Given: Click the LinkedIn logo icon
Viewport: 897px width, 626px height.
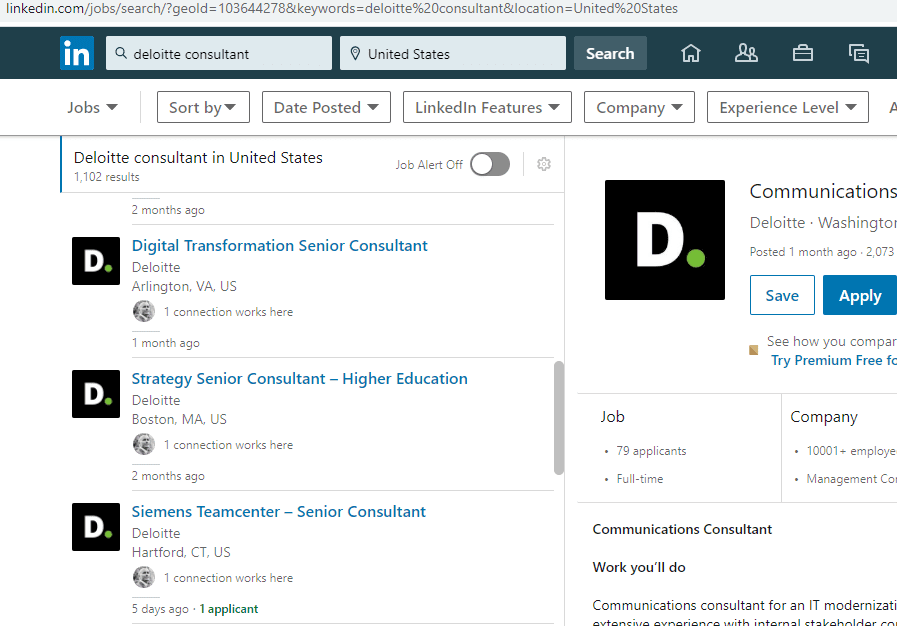Looking at the screenshot, I should tap(77, 53).
